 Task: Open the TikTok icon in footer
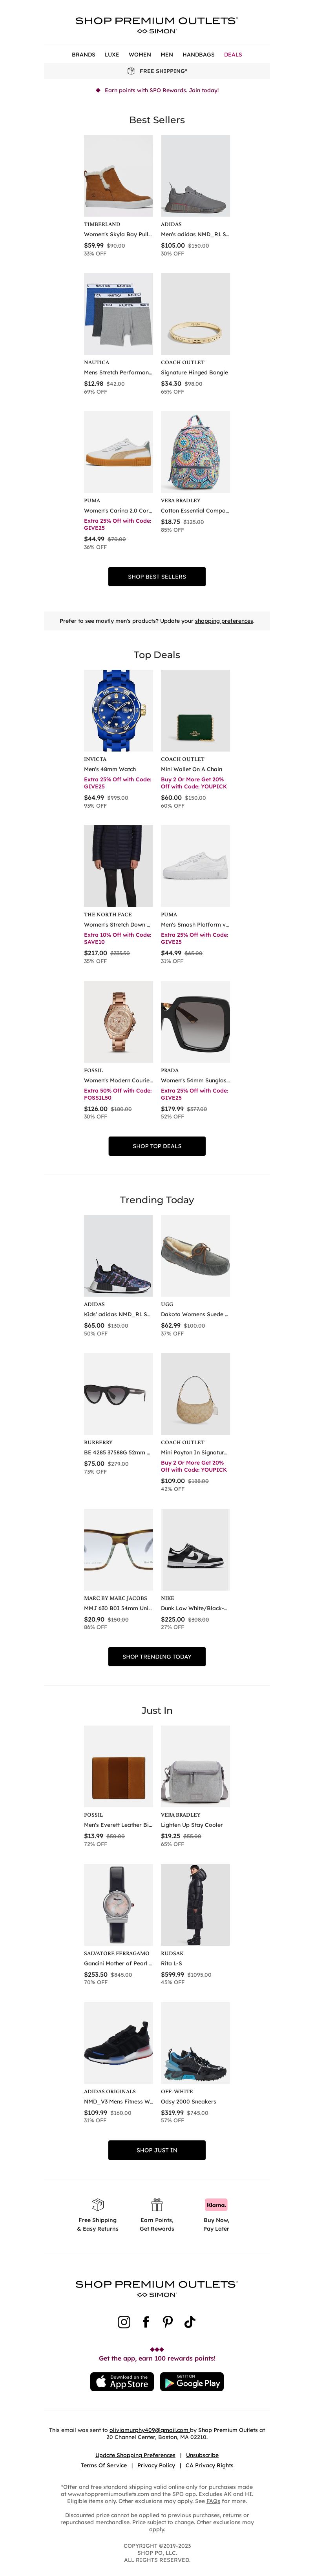[x=190, y=2322]
